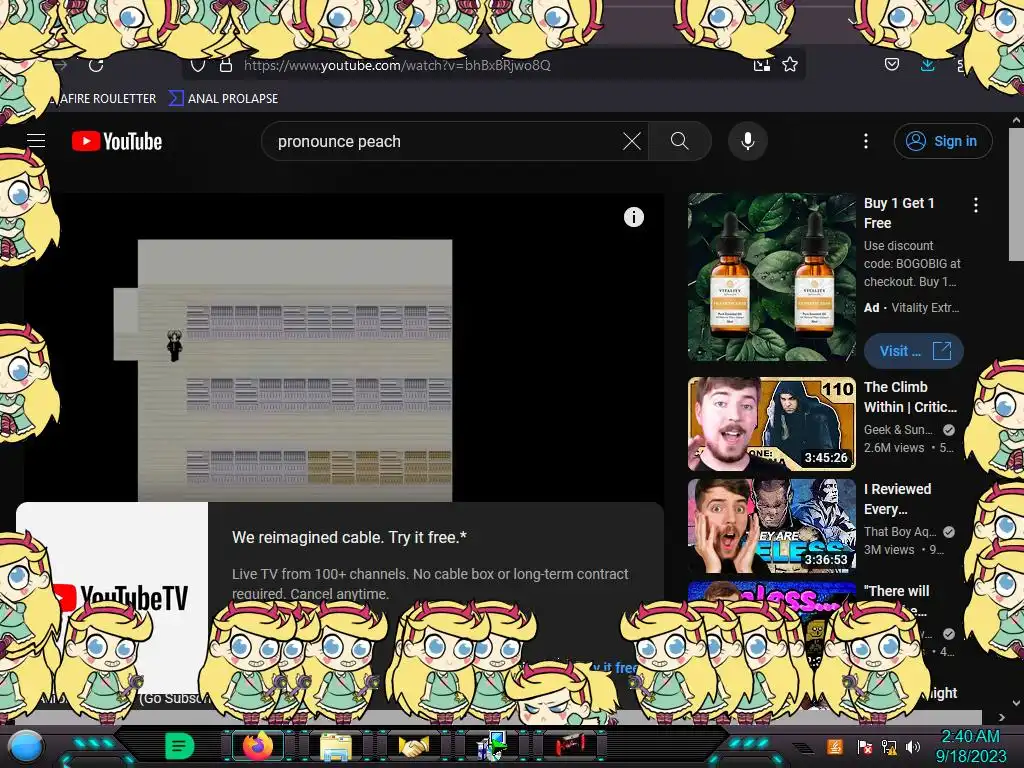Click the browser URL address bar
The image size is (1024, 768).
(x=493, y=65)
